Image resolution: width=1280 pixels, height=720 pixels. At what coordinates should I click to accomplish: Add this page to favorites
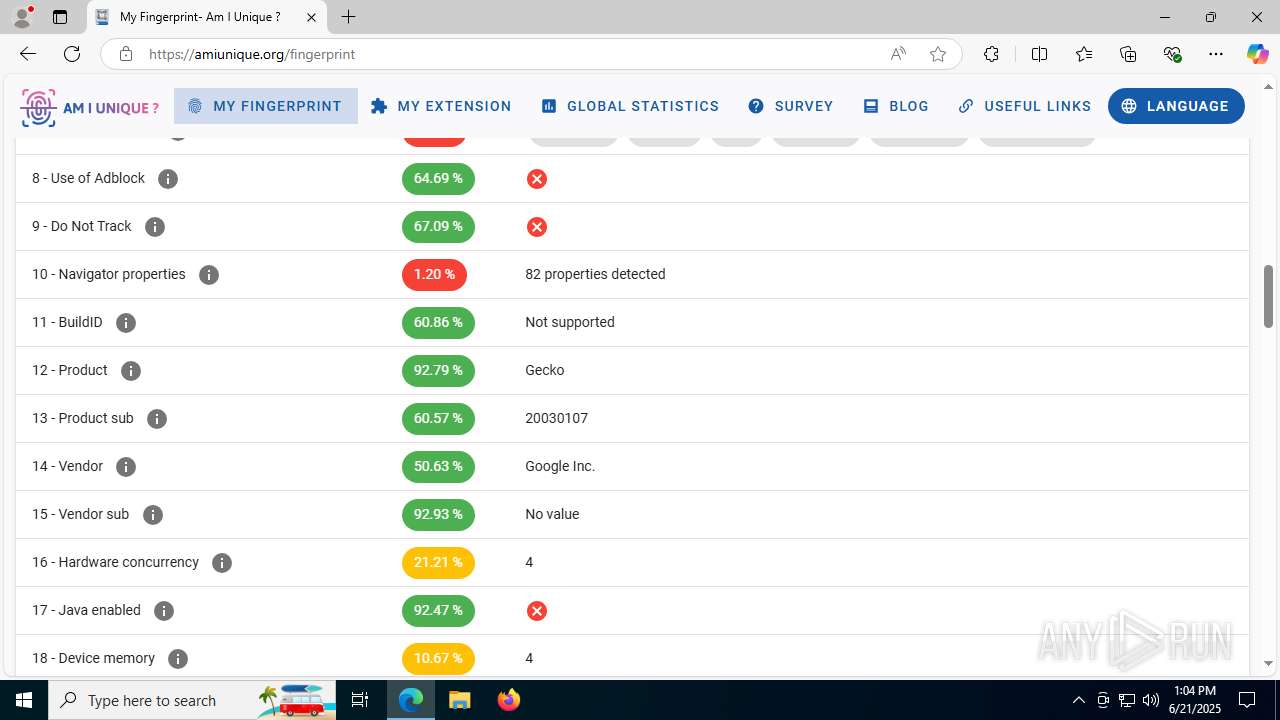[938, 54]
